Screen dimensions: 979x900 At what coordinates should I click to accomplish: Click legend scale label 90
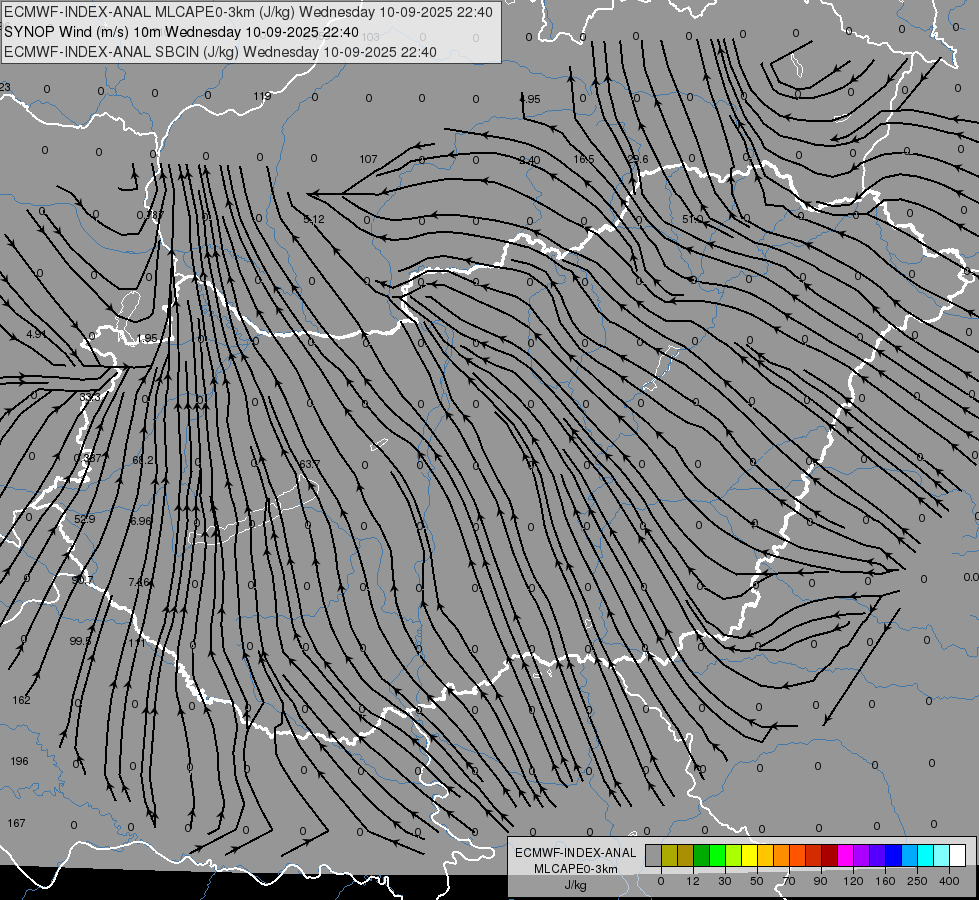(820, 881)
